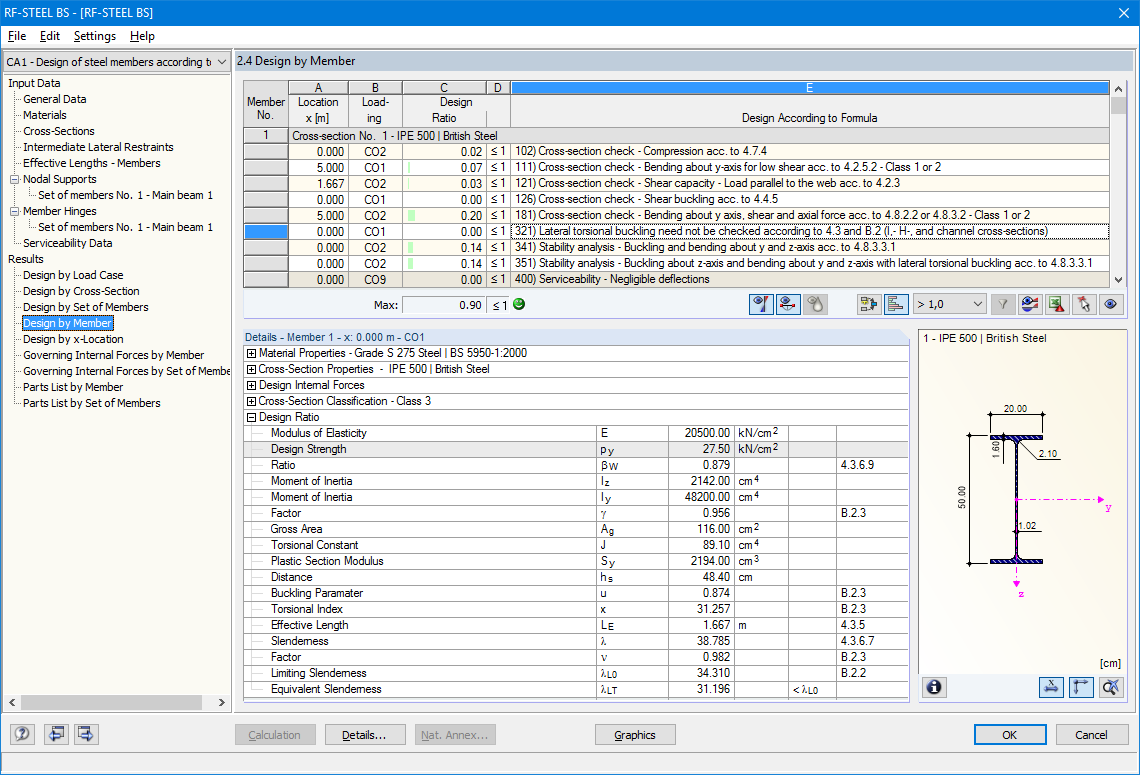Screen dimensions: 1140x775
Task: Open the Edit menu
Action: (x=49, y=36)
